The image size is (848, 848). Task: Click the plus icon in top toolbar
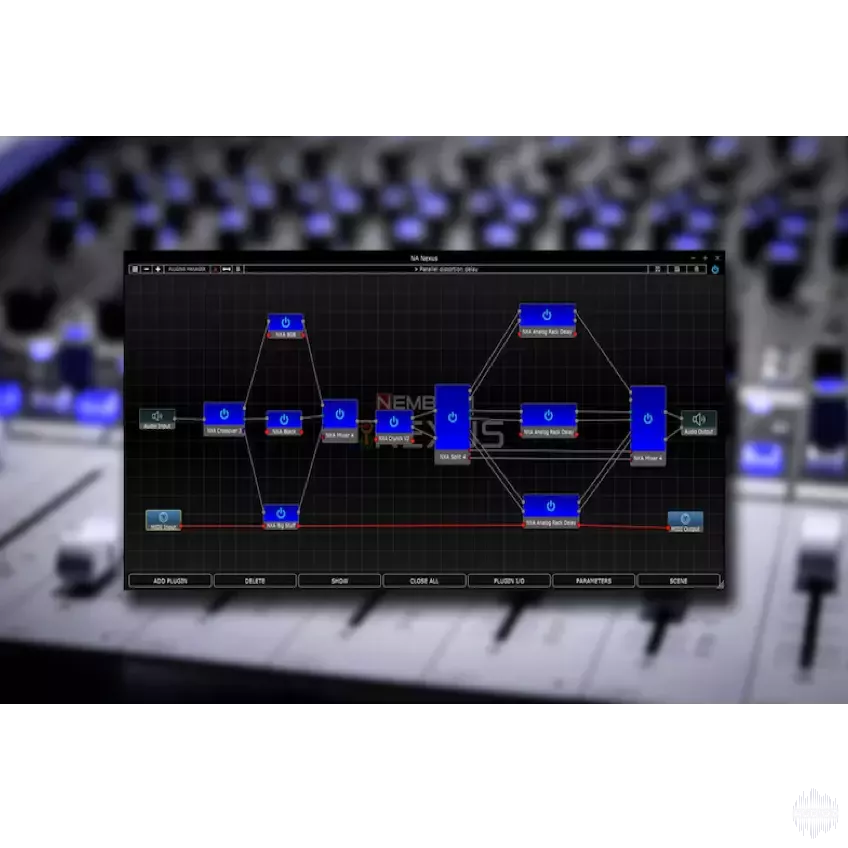[158, 269]
